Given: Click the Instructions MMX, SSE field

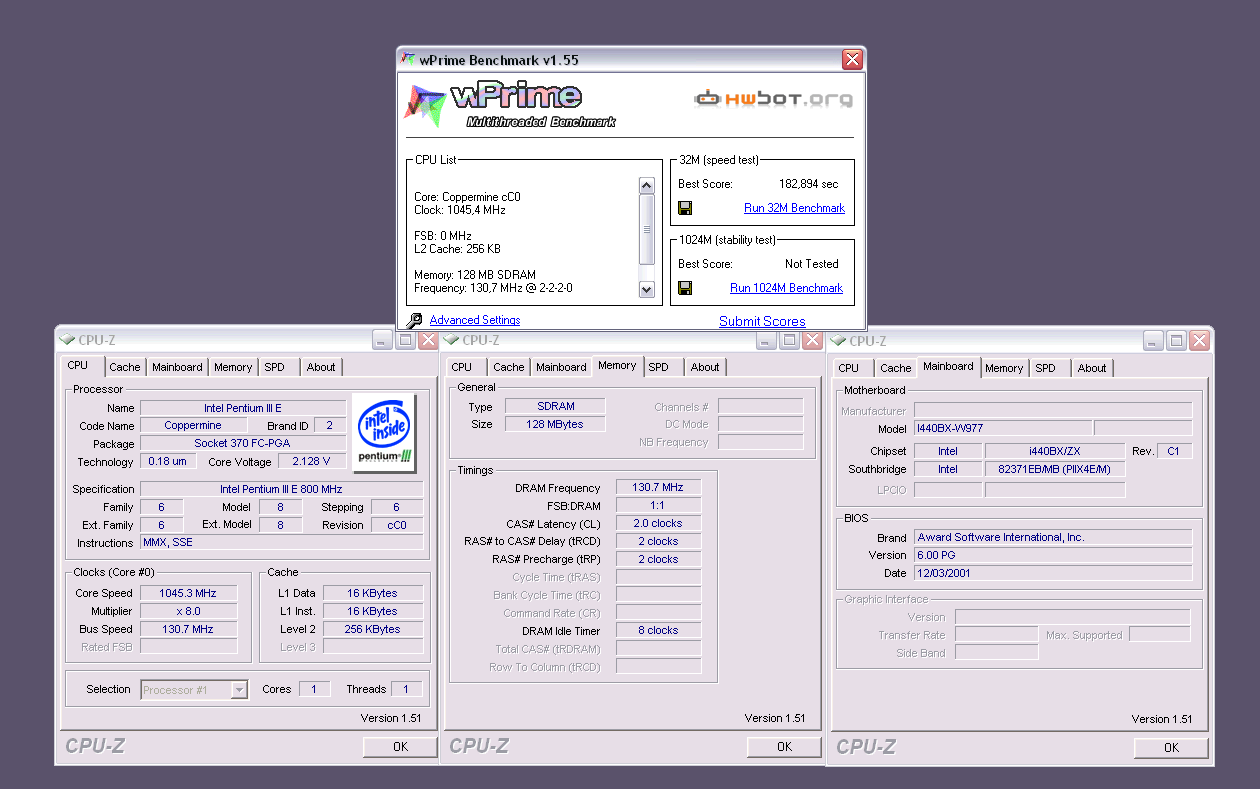Looking at the screenshot, I should (281, 543).
